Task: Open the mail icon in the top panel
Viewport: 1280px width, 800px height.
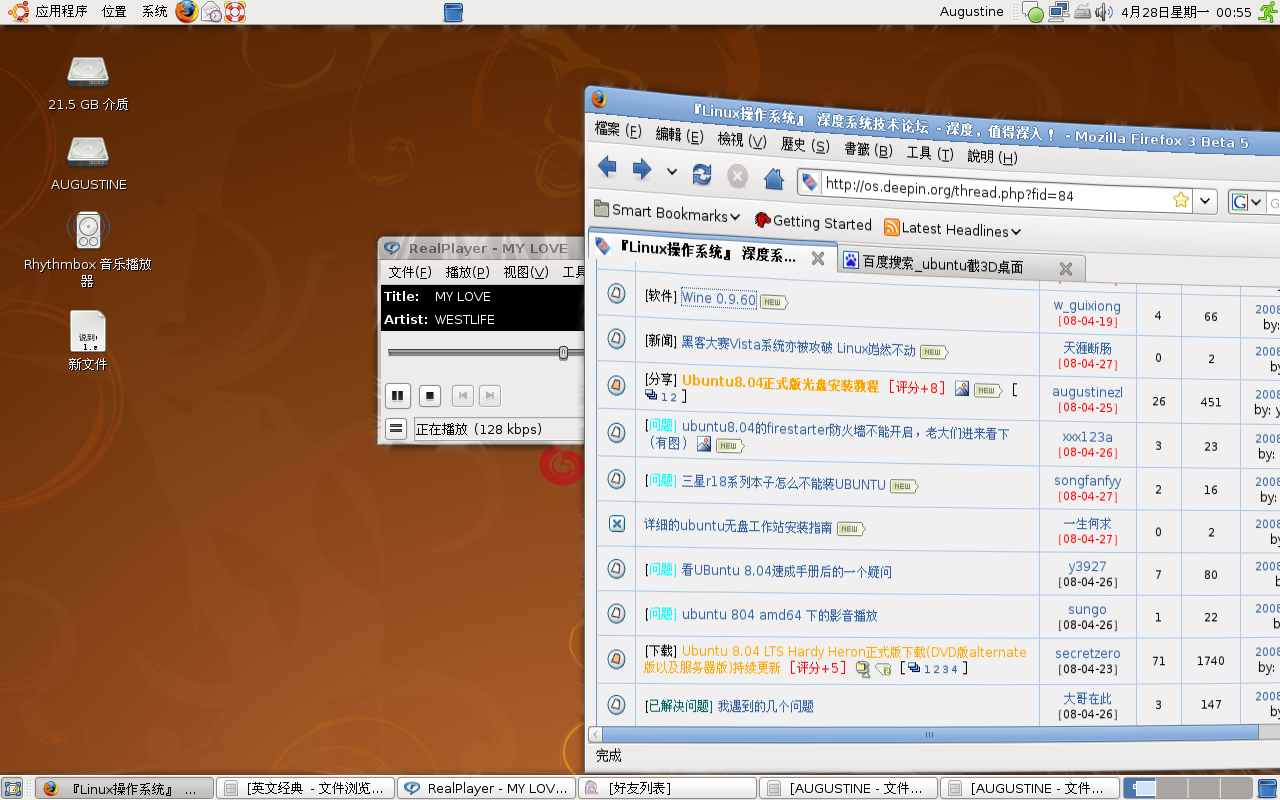Action: [211, 12]
